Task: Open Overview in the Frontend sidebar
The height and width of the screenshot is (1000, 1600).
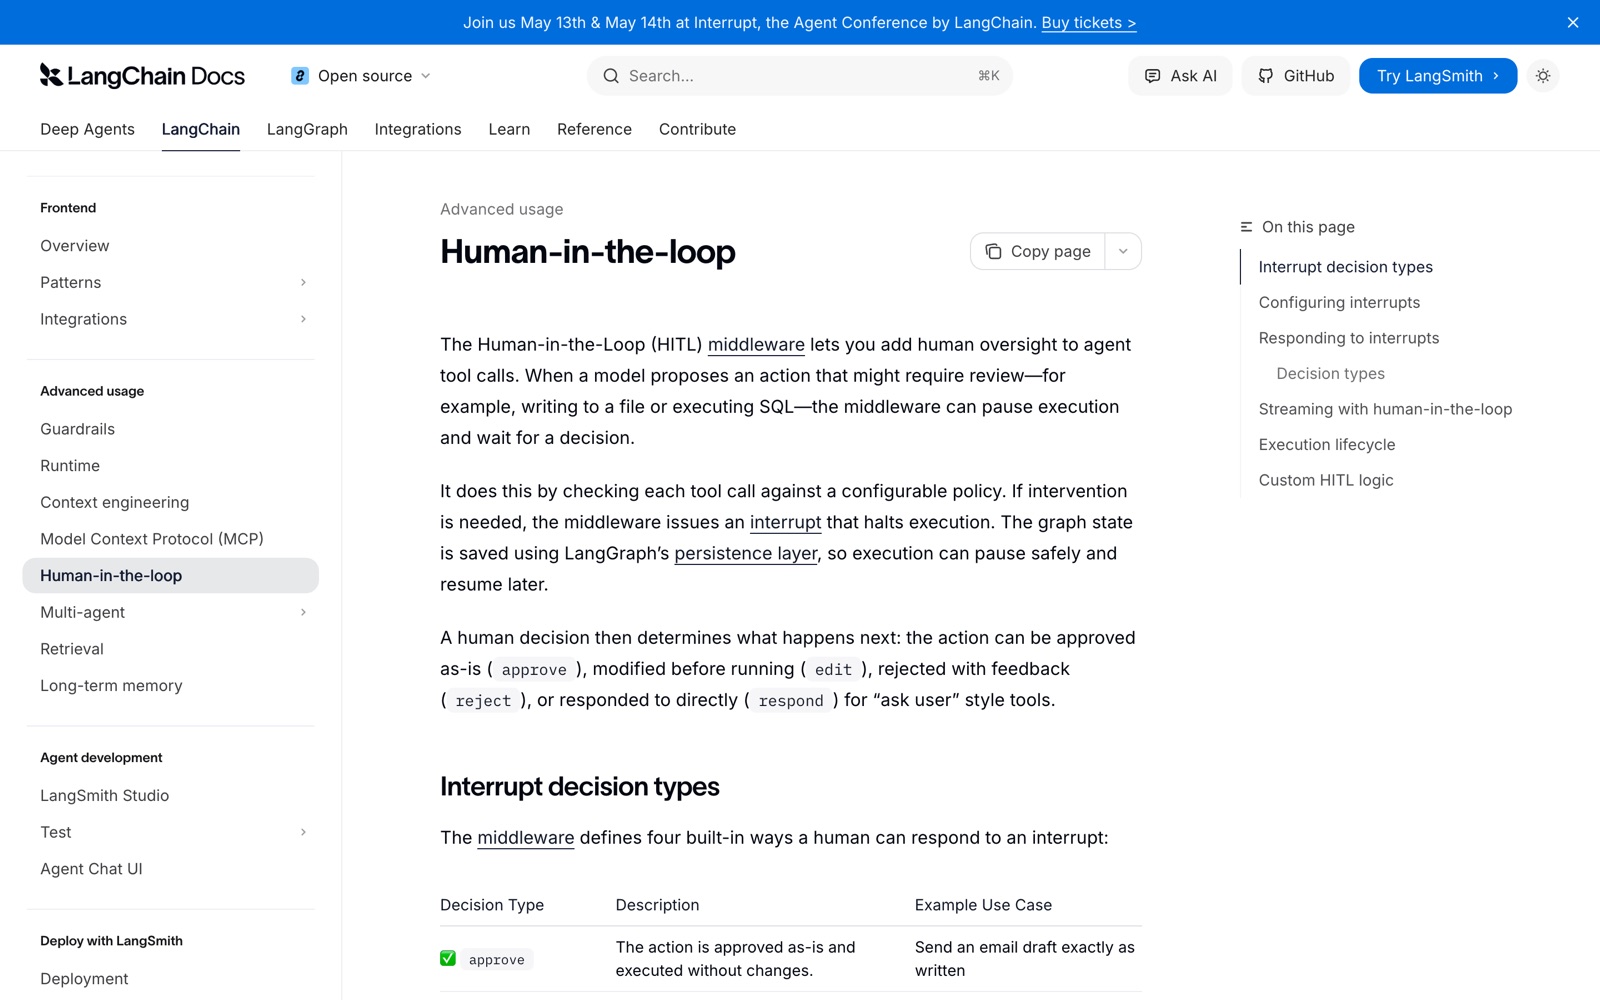Action: 75,245
